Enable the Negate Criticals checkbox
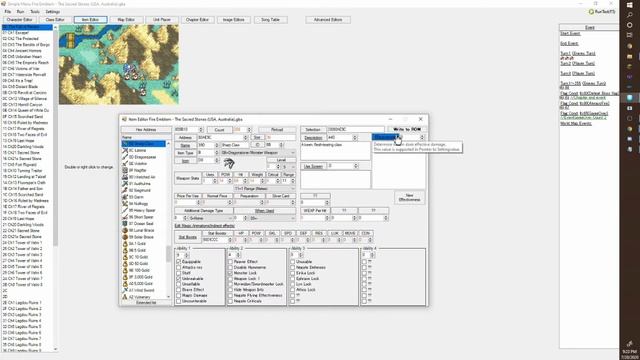This screenshot has width=640, height=360. point(231,301)
